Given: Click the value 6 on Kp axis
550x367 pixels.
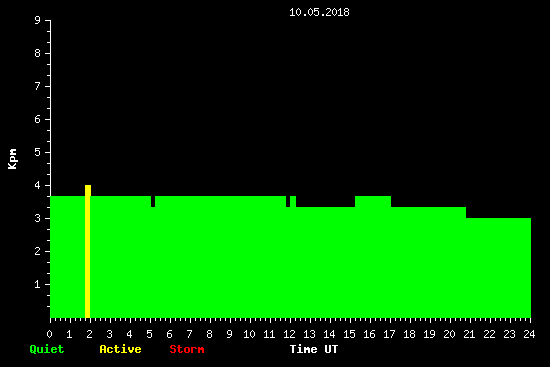Looking at the screenshot, I should point(38,119).
